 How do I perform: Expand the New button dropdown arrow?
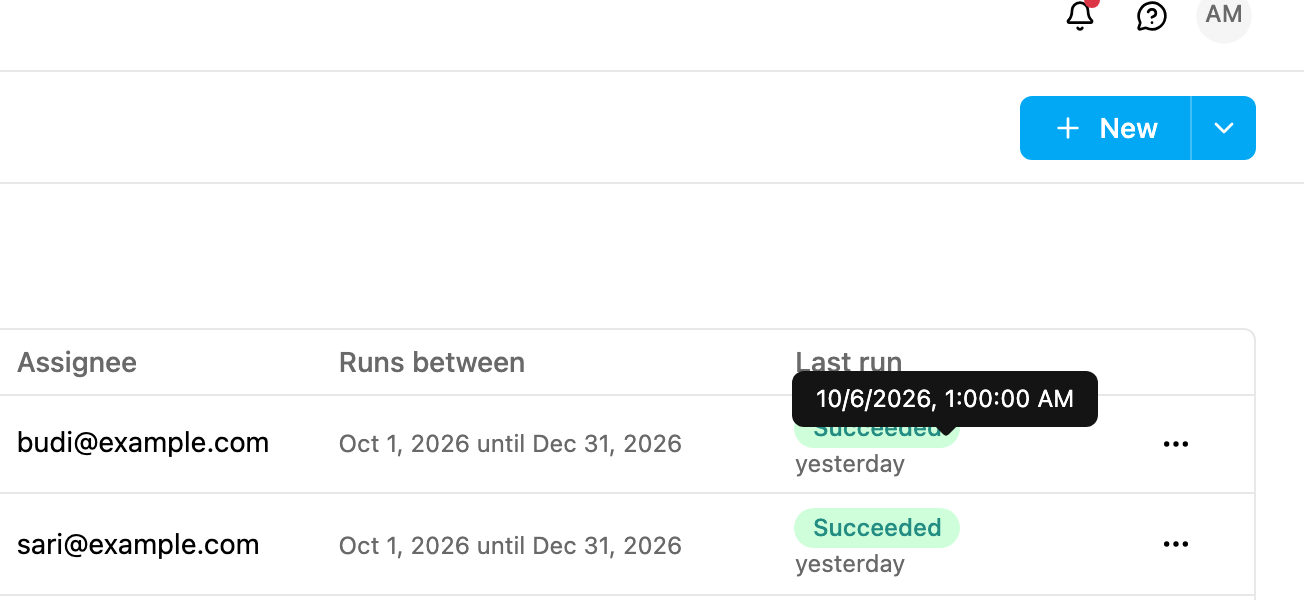1224,128
